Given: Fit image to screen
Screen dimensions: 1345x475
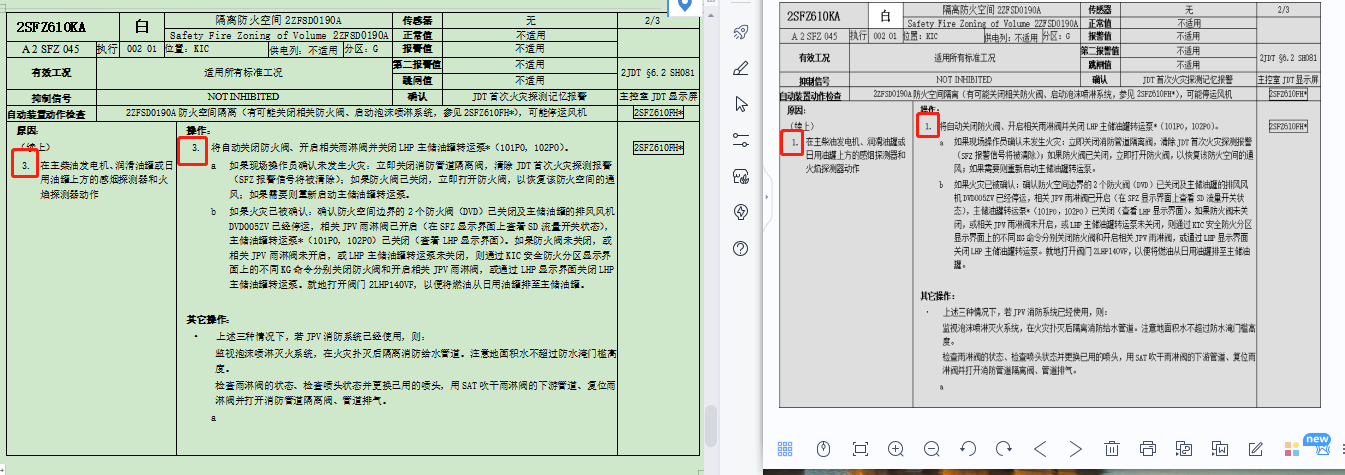Looking at the screenshot, I should 859,448.
